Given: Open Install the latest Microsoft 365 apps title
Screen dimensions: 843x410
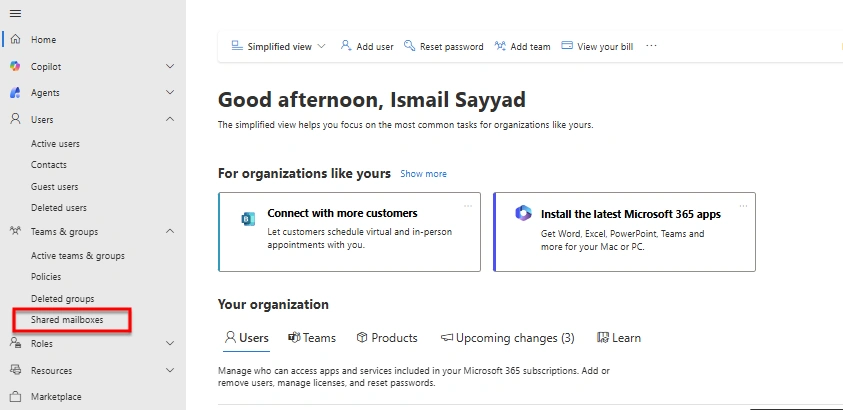Looking at the screenshot, I should tap(631, 214).
